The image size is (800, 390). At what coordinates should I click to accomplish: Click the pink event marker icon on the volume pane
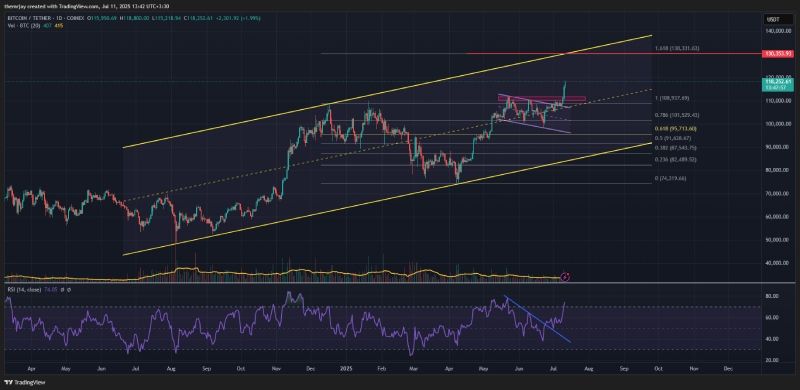click(x=565, y=277)
